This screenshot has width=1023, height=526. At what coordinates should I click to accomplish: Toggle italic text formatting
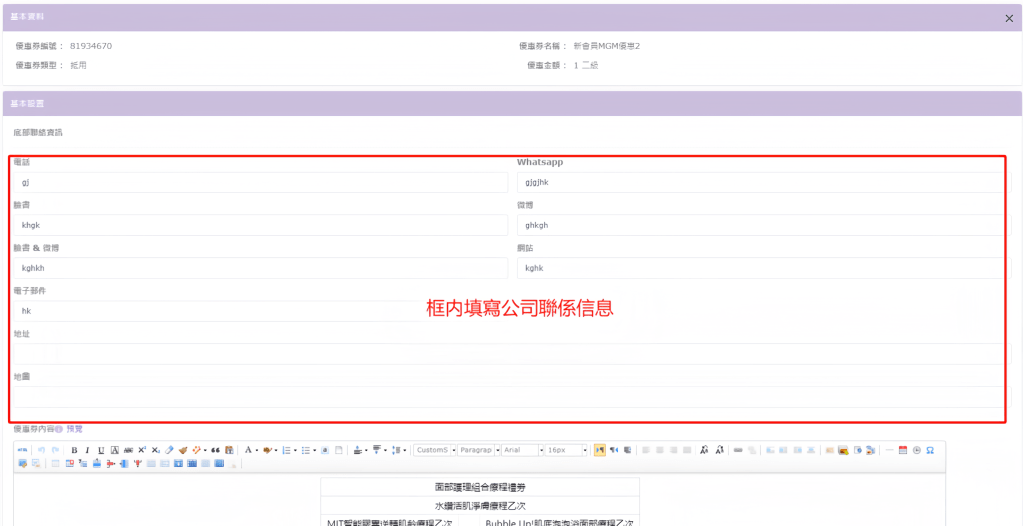[x=88, y=450]
